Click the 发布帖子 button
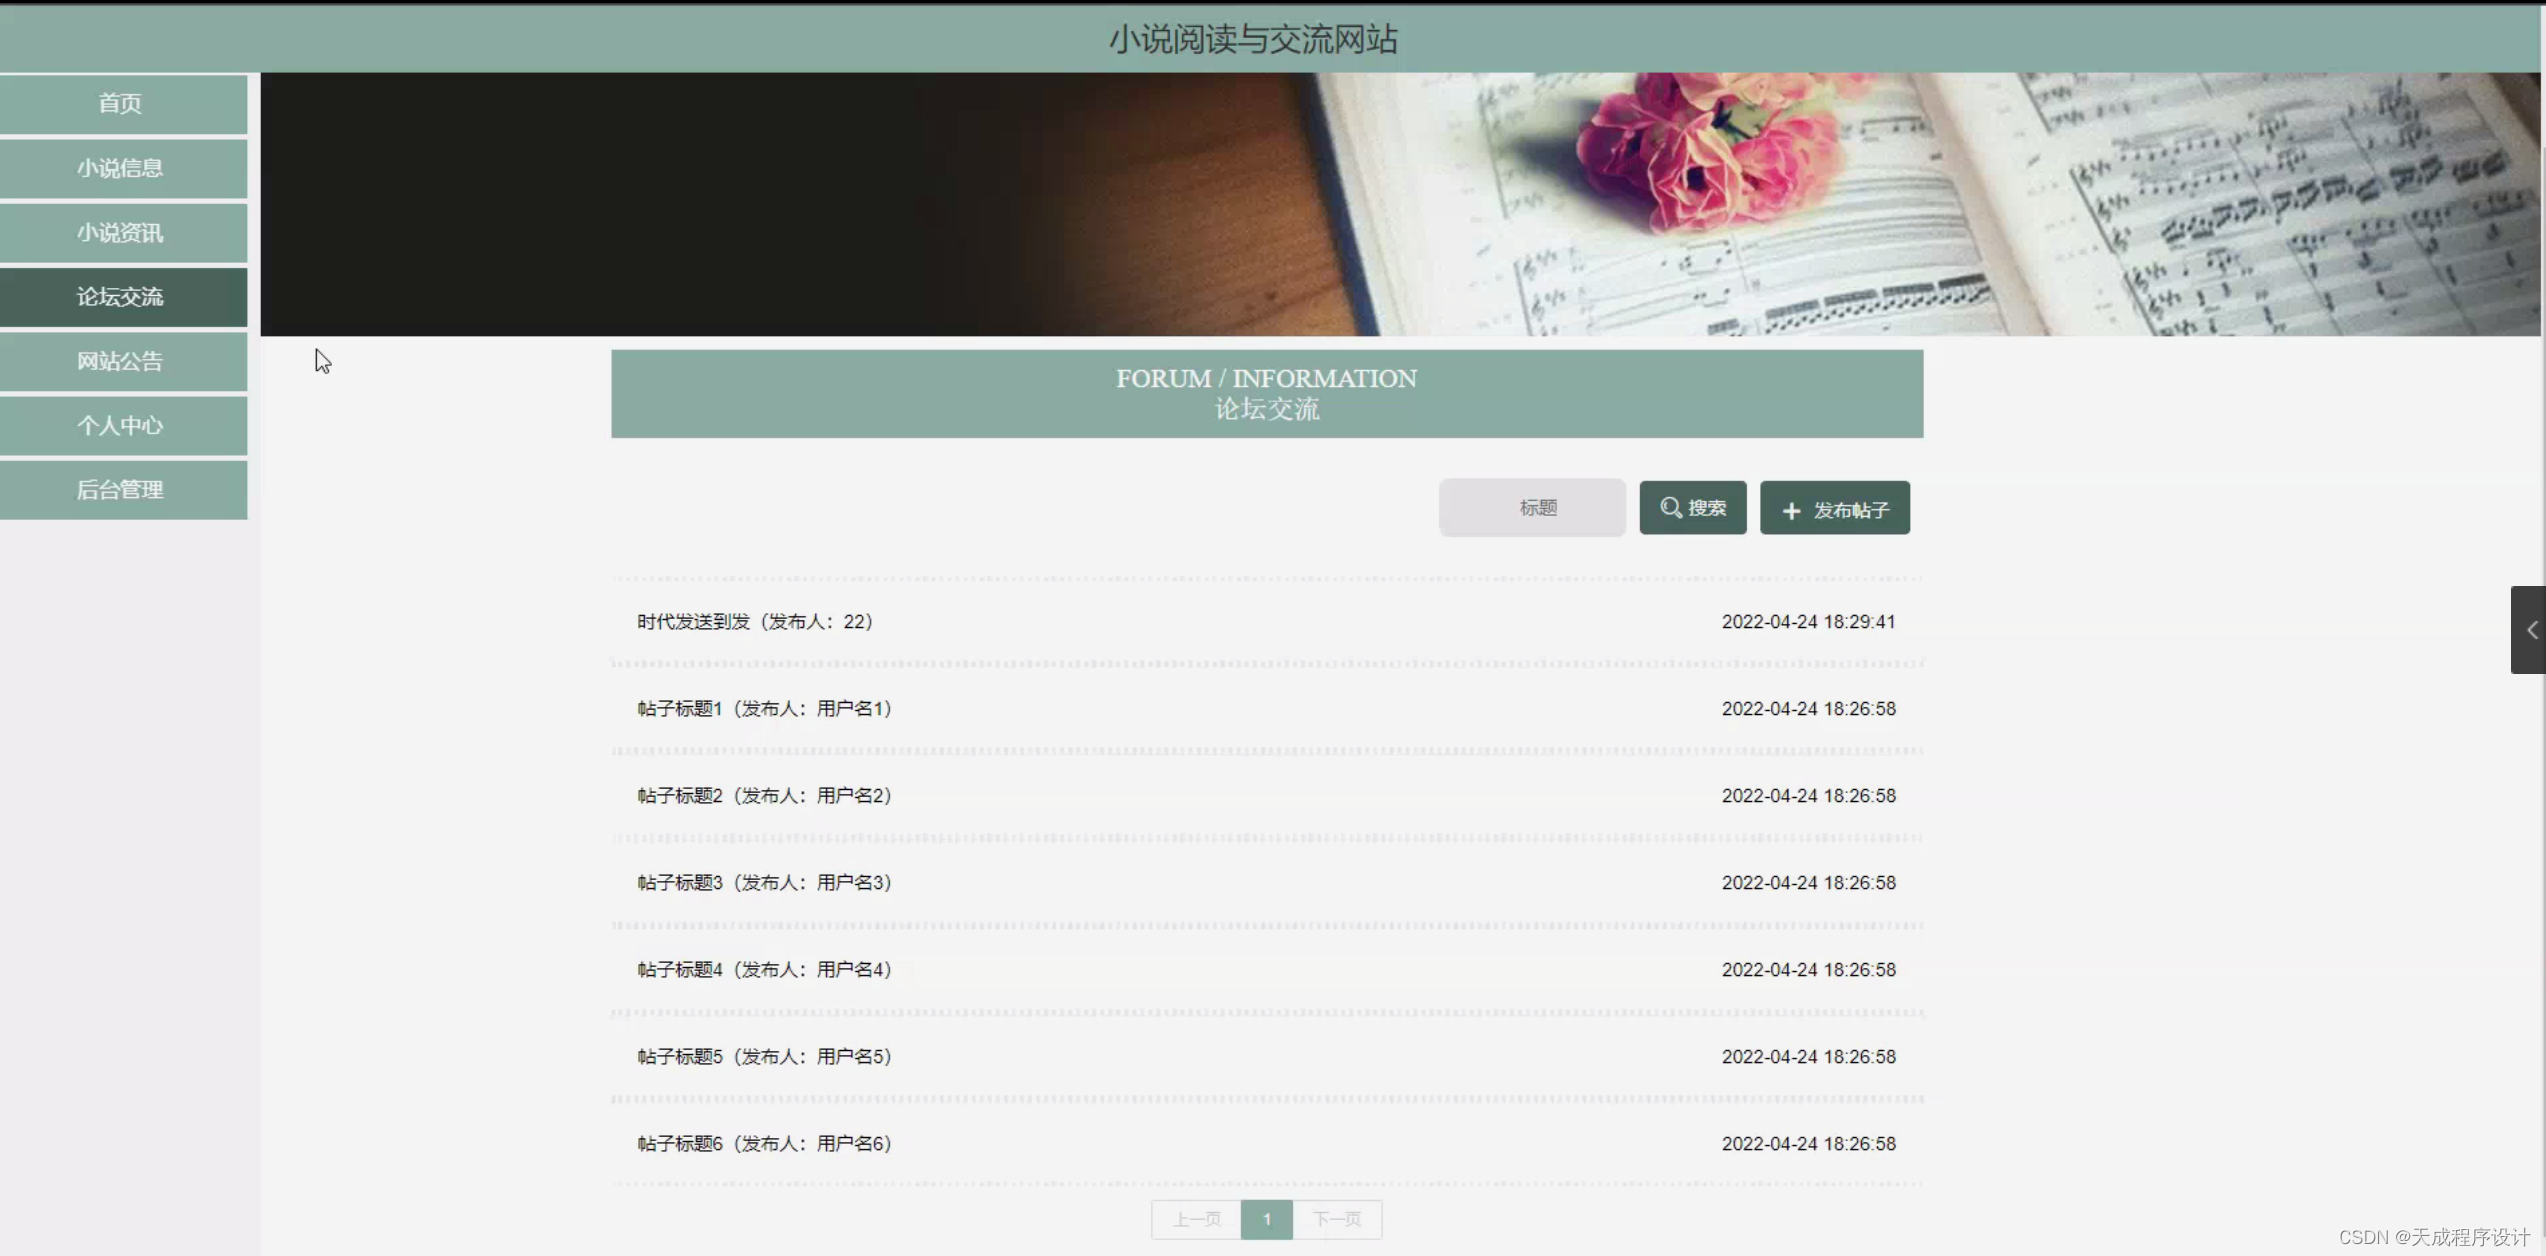Viewport: 2546px width, 1256px height. 1835,508
